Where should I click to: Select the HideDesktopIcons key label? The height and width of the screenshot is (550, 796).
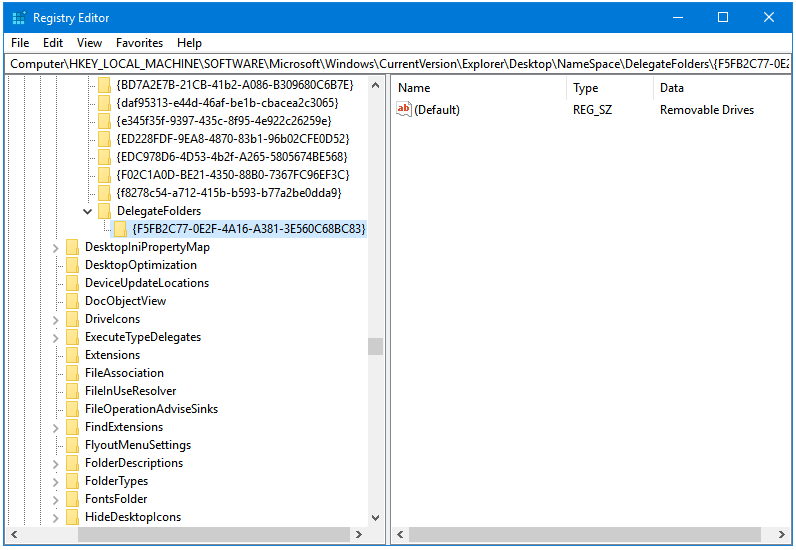133,517
